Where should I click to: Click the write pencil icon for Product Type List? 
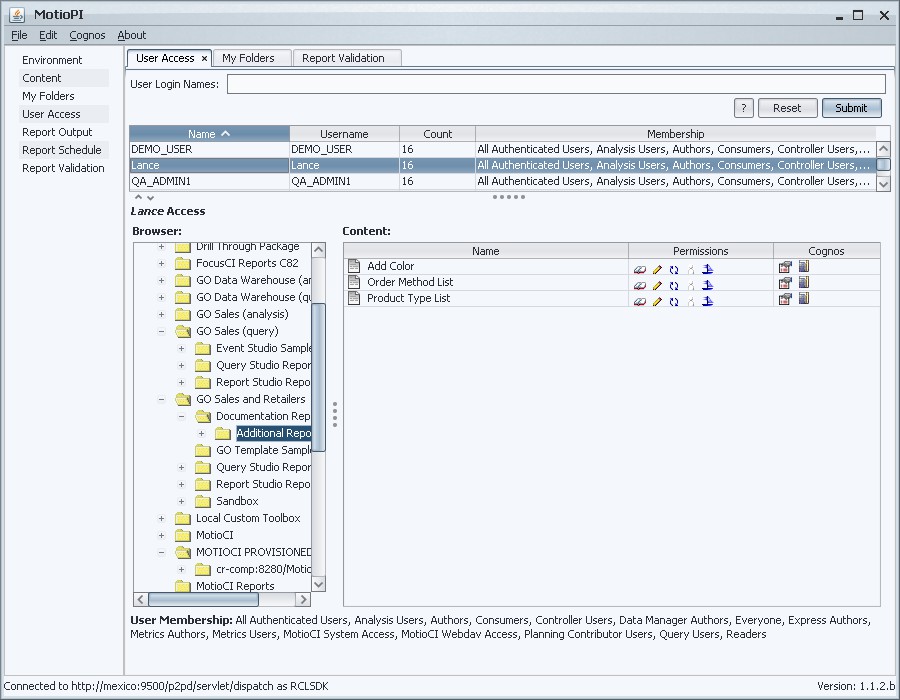tap(657, 301)
